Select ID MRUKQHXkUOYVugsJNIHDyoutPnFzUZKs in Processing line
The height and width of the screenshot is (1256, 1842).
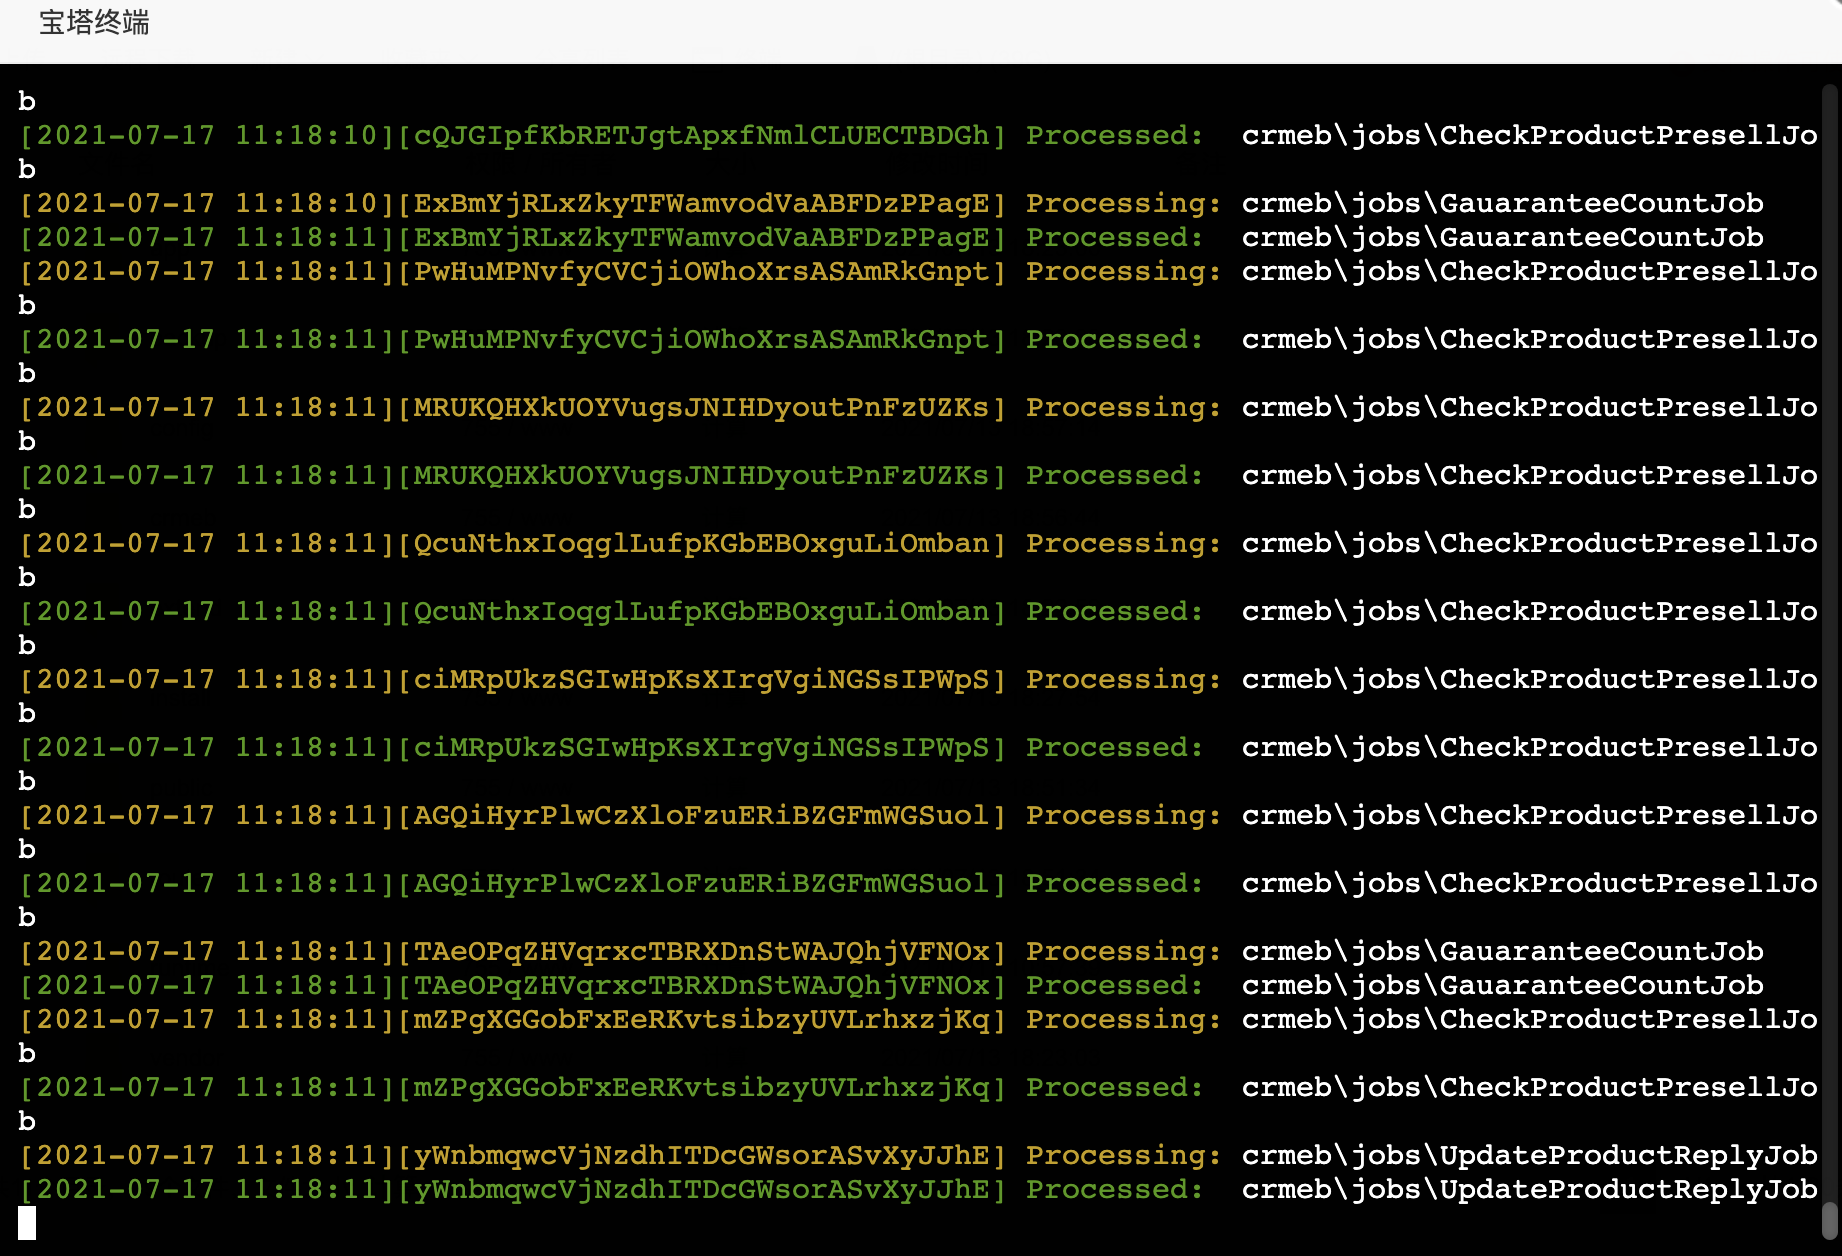click(x=701, y=408)
